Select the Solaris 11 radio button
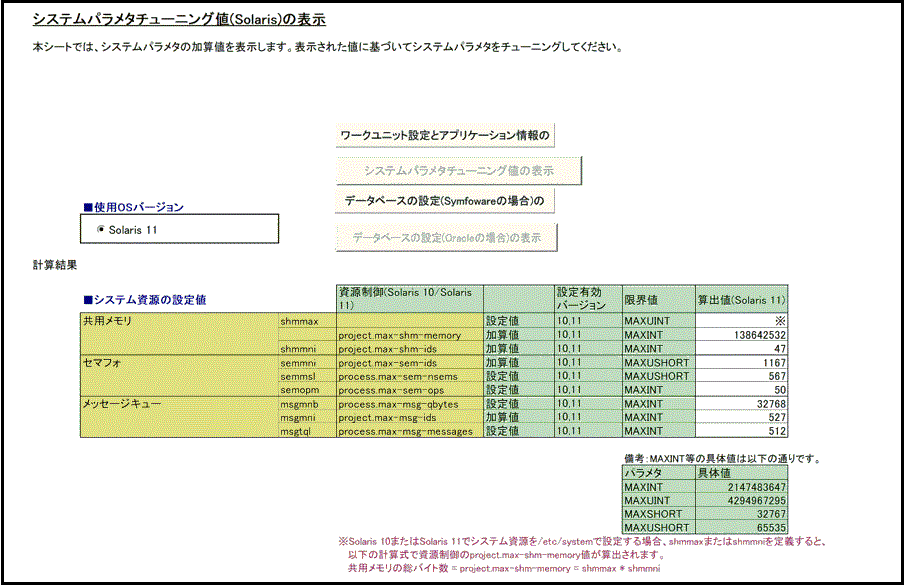The height and width of the screenshot is (586, 904). coord(101,230)
